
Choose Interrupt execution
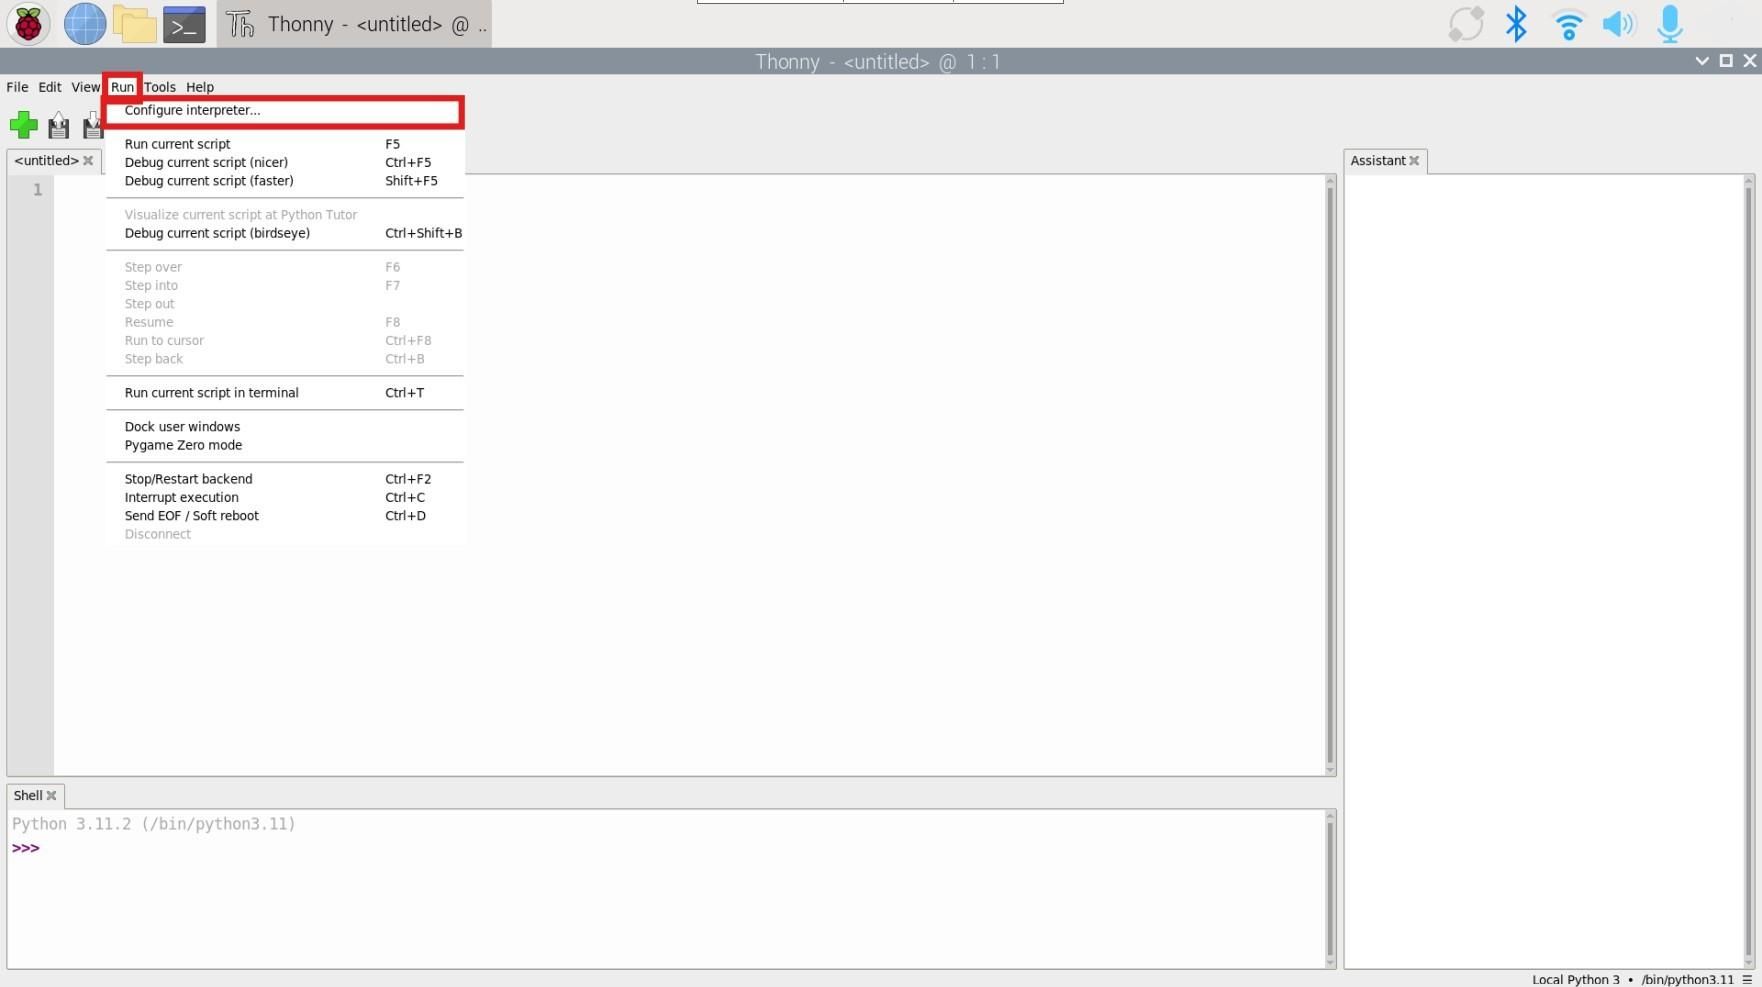[284, 497]
